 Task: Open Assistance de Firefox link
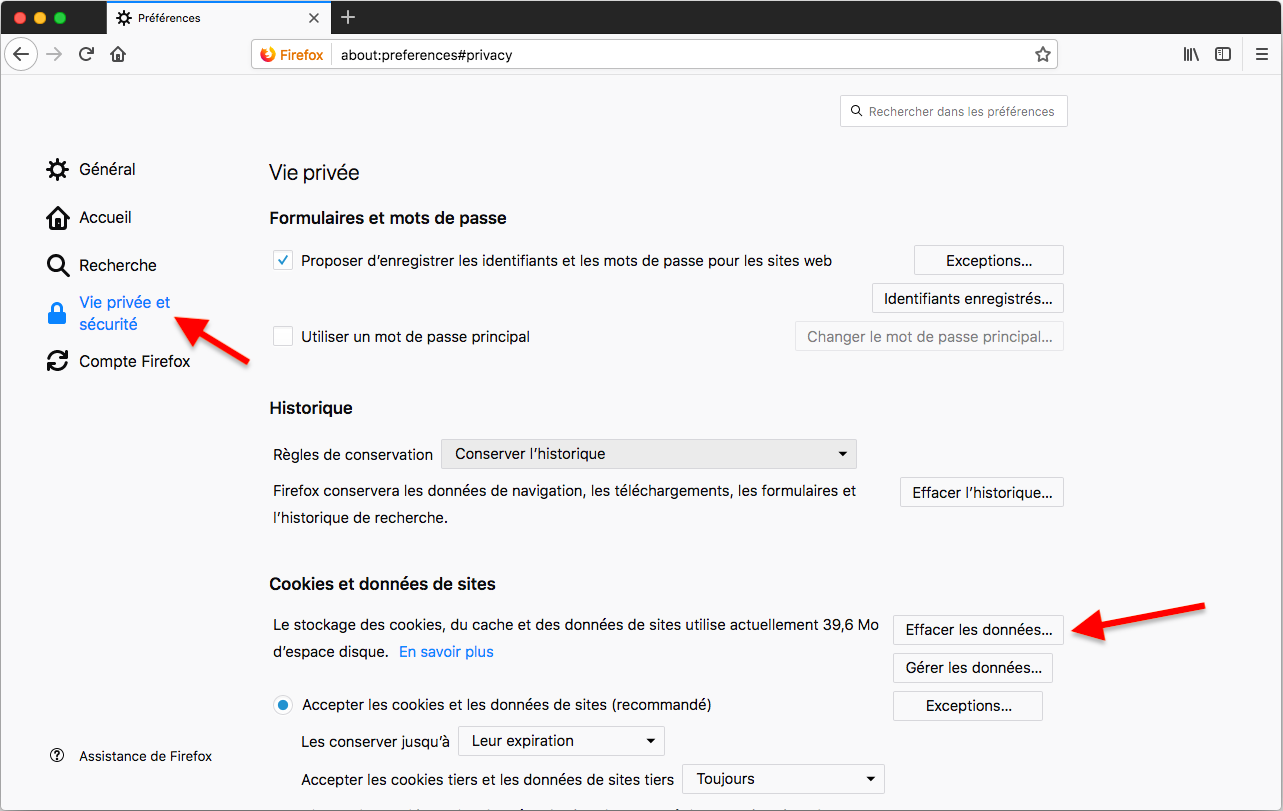tap(146, 756)
